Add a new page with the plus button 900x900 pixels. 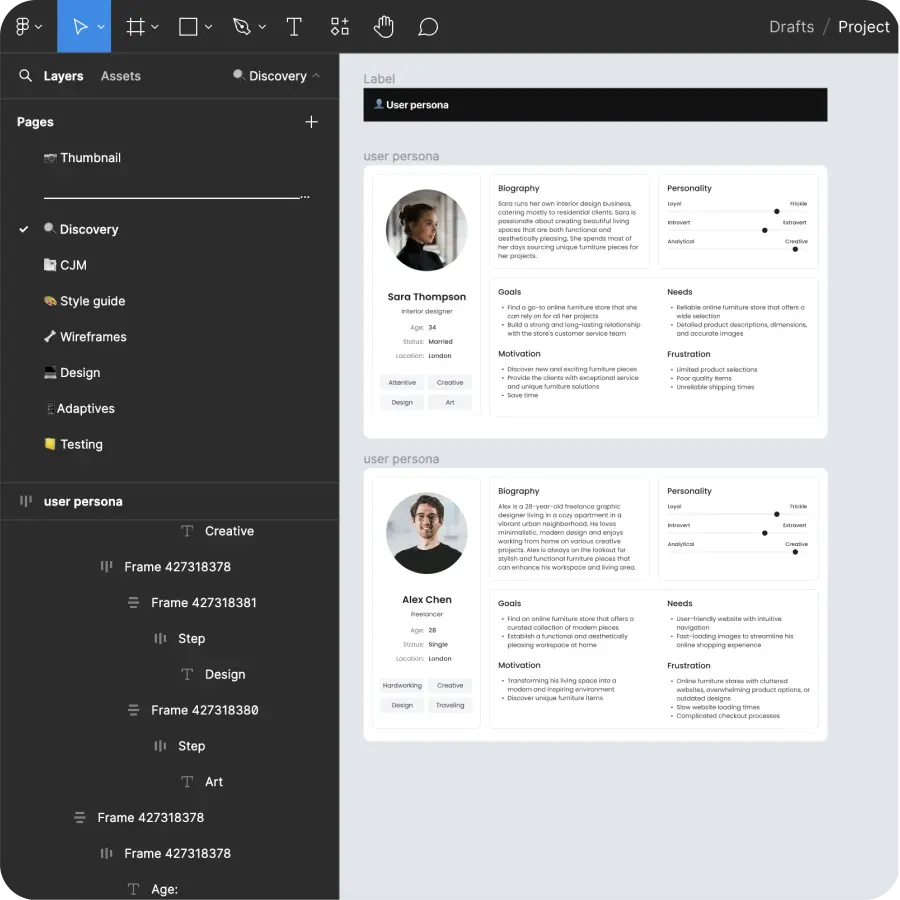[311, 121]
